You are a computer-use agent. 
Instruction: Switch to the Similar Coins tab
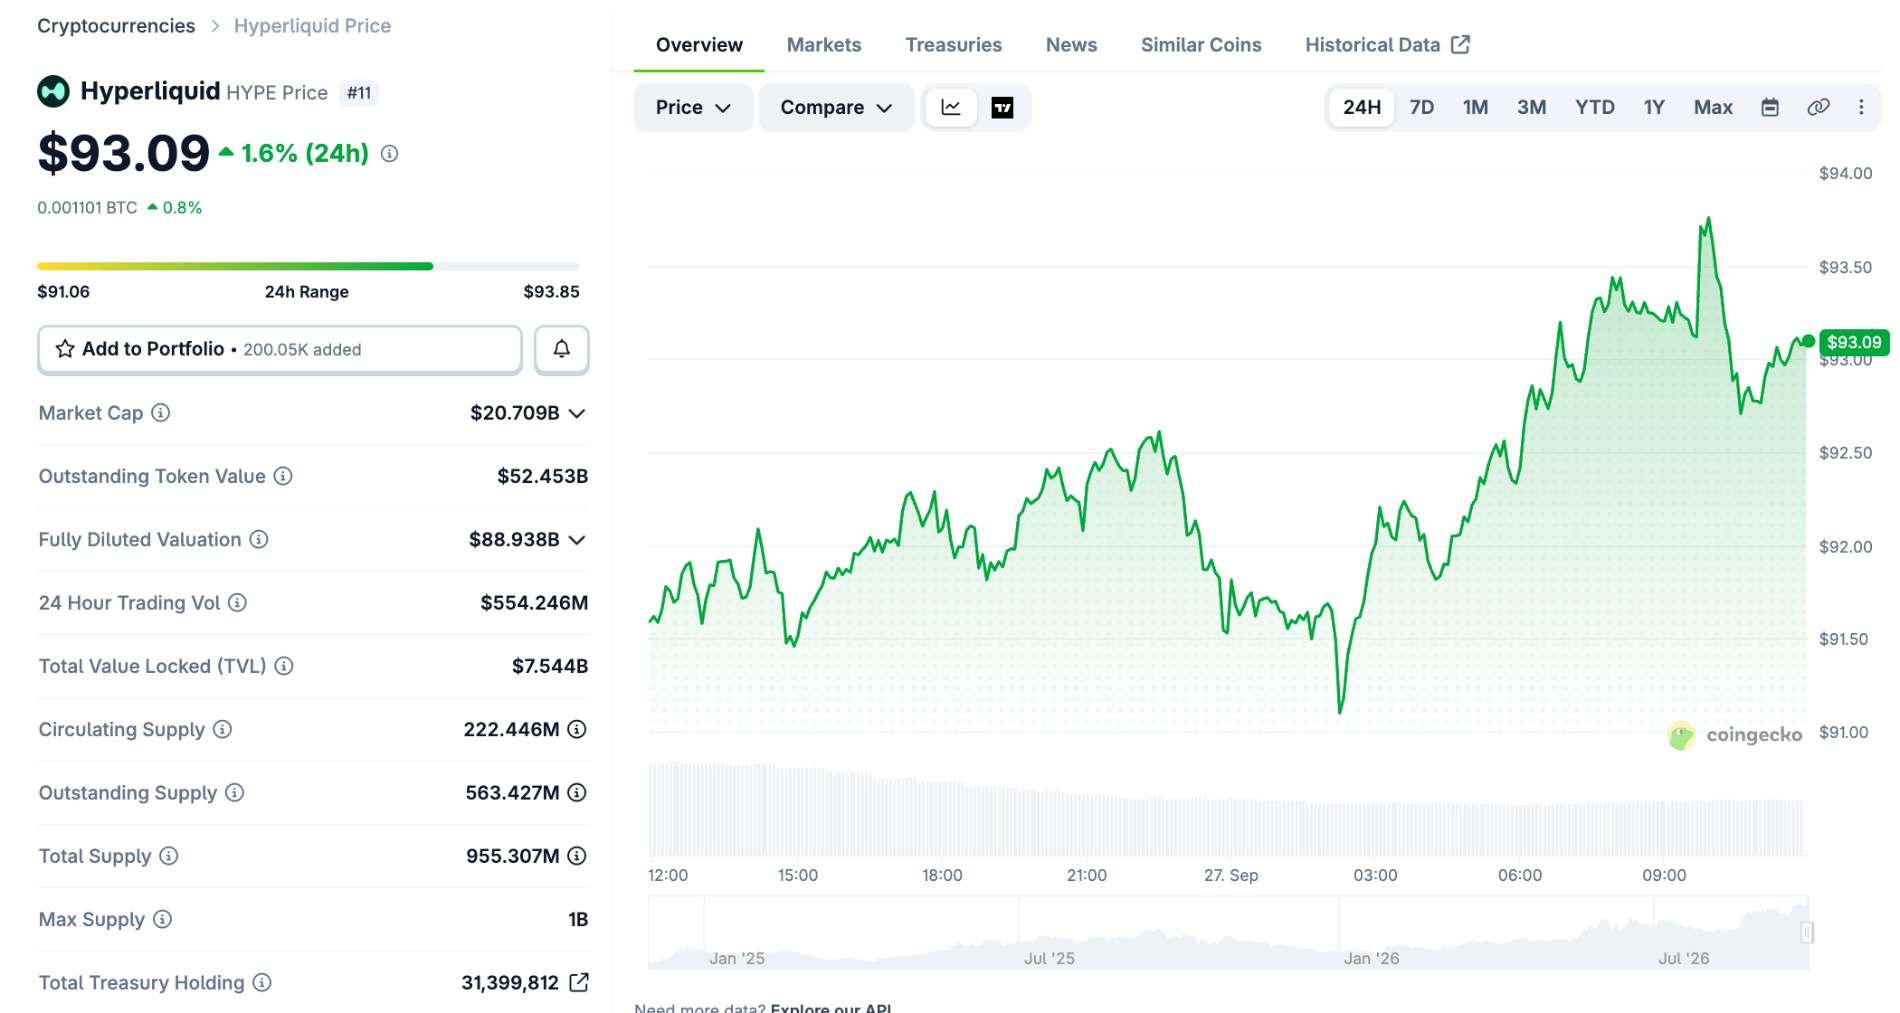click(x=1201, y=45)
